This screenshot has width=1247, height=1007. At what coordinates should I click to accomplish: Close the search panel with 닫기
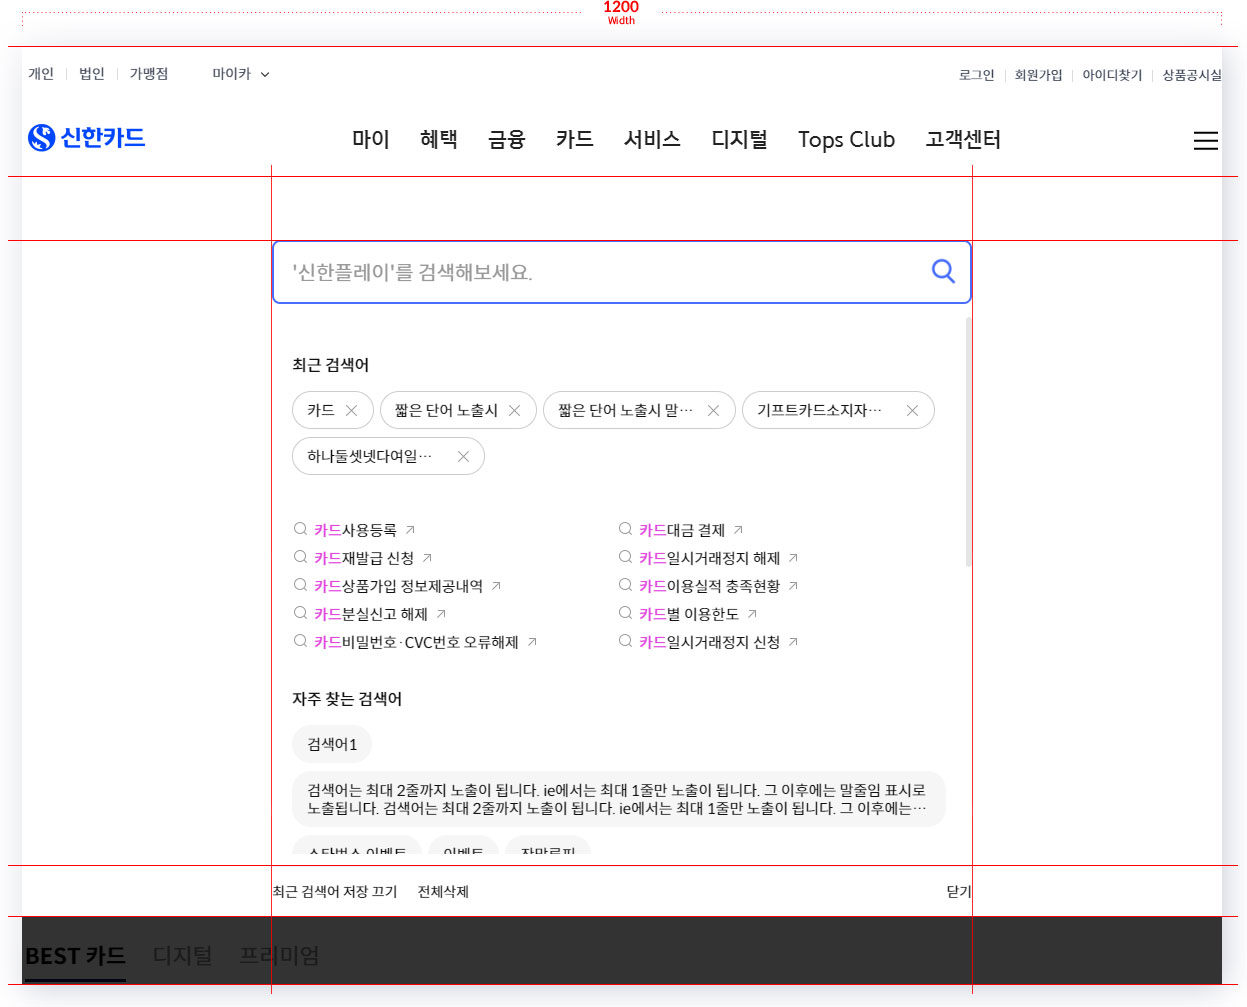tap(957, 892)
